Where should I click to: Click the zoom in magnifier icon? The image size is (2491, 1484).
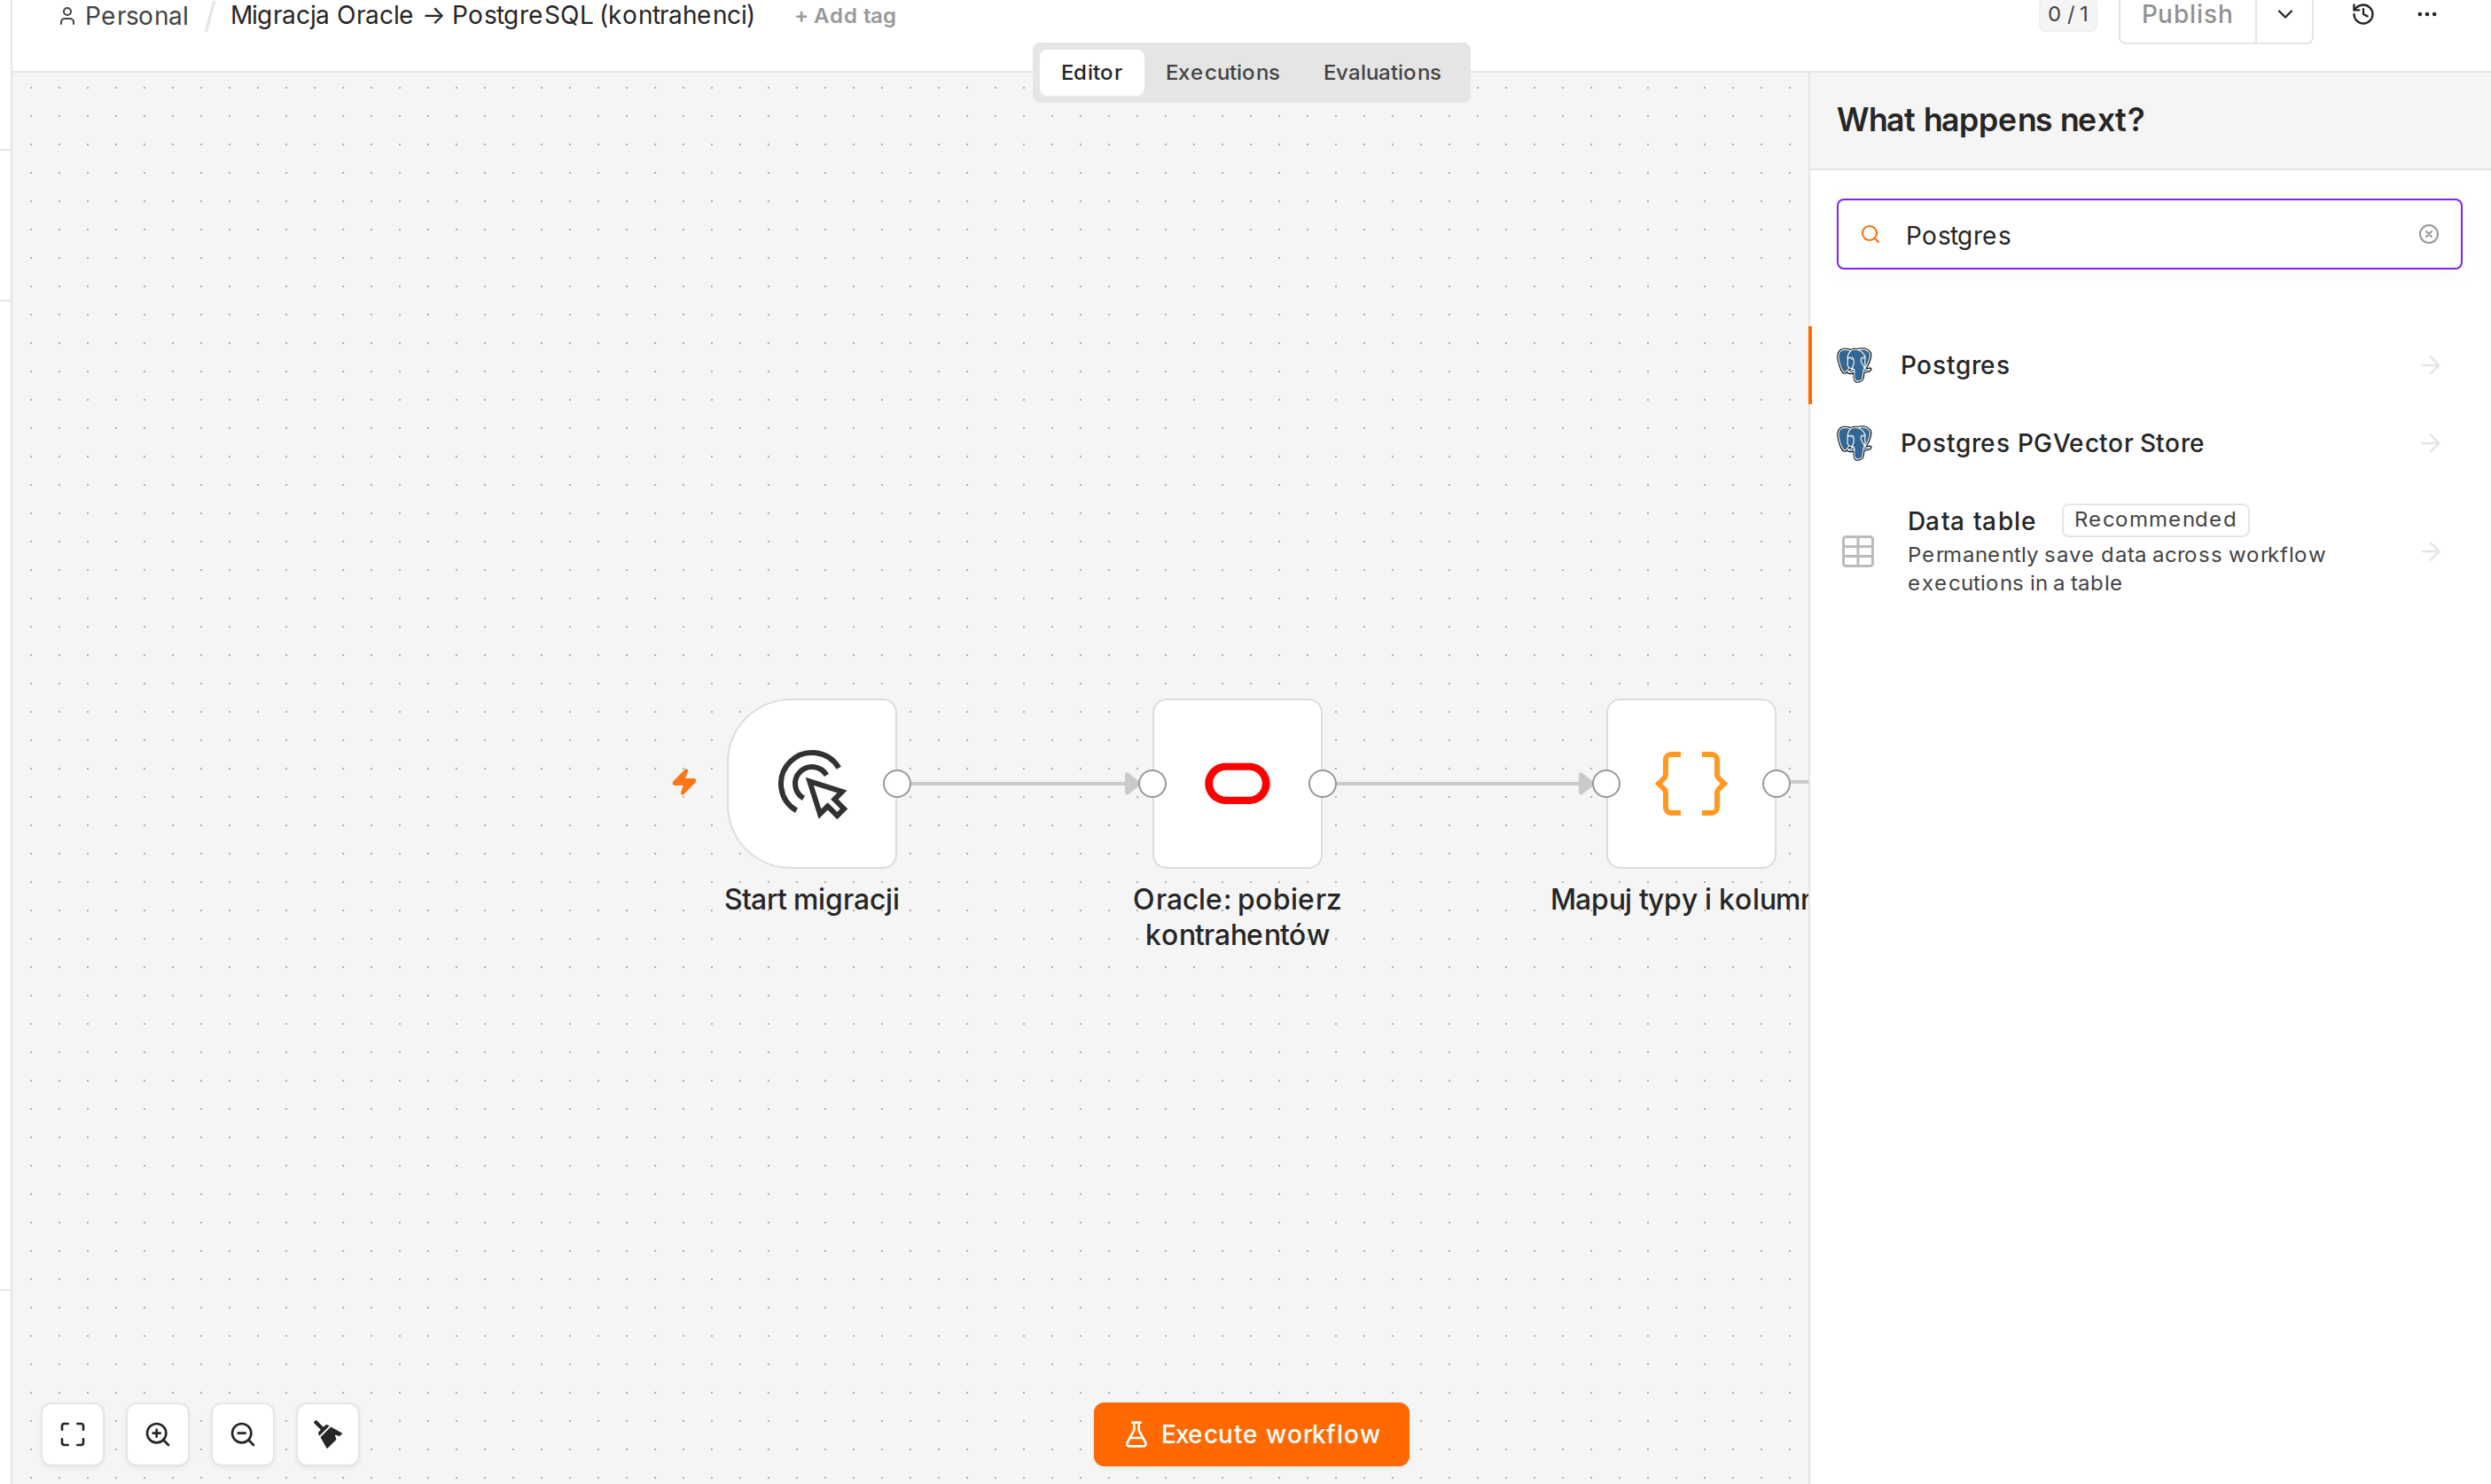(x=158, y=1434)
